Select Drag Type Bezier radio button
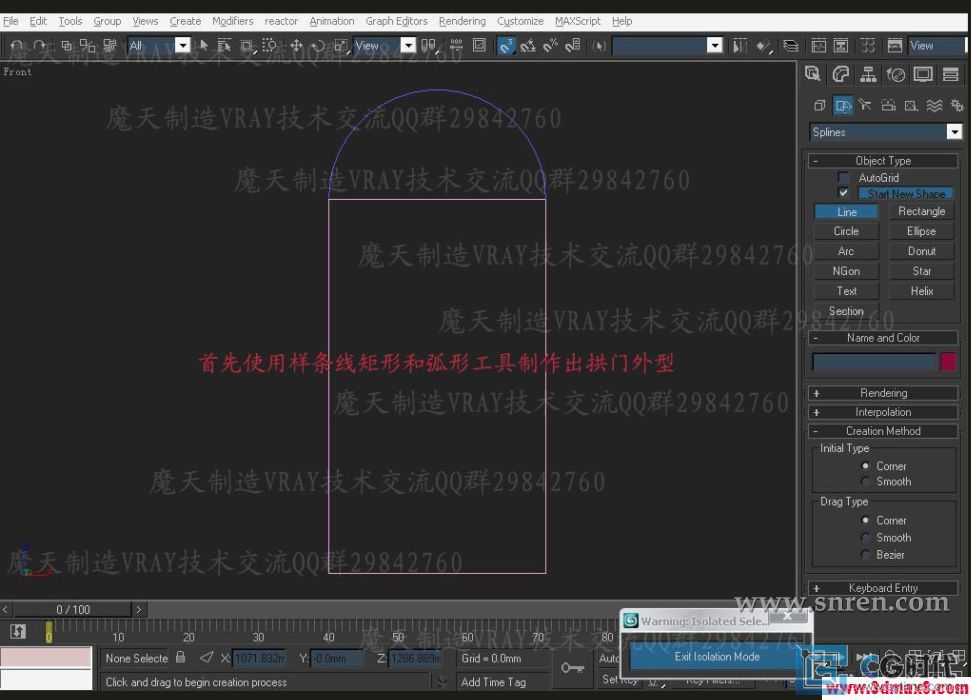Screen dimensions: 971x700 click(x=865, y=555)
